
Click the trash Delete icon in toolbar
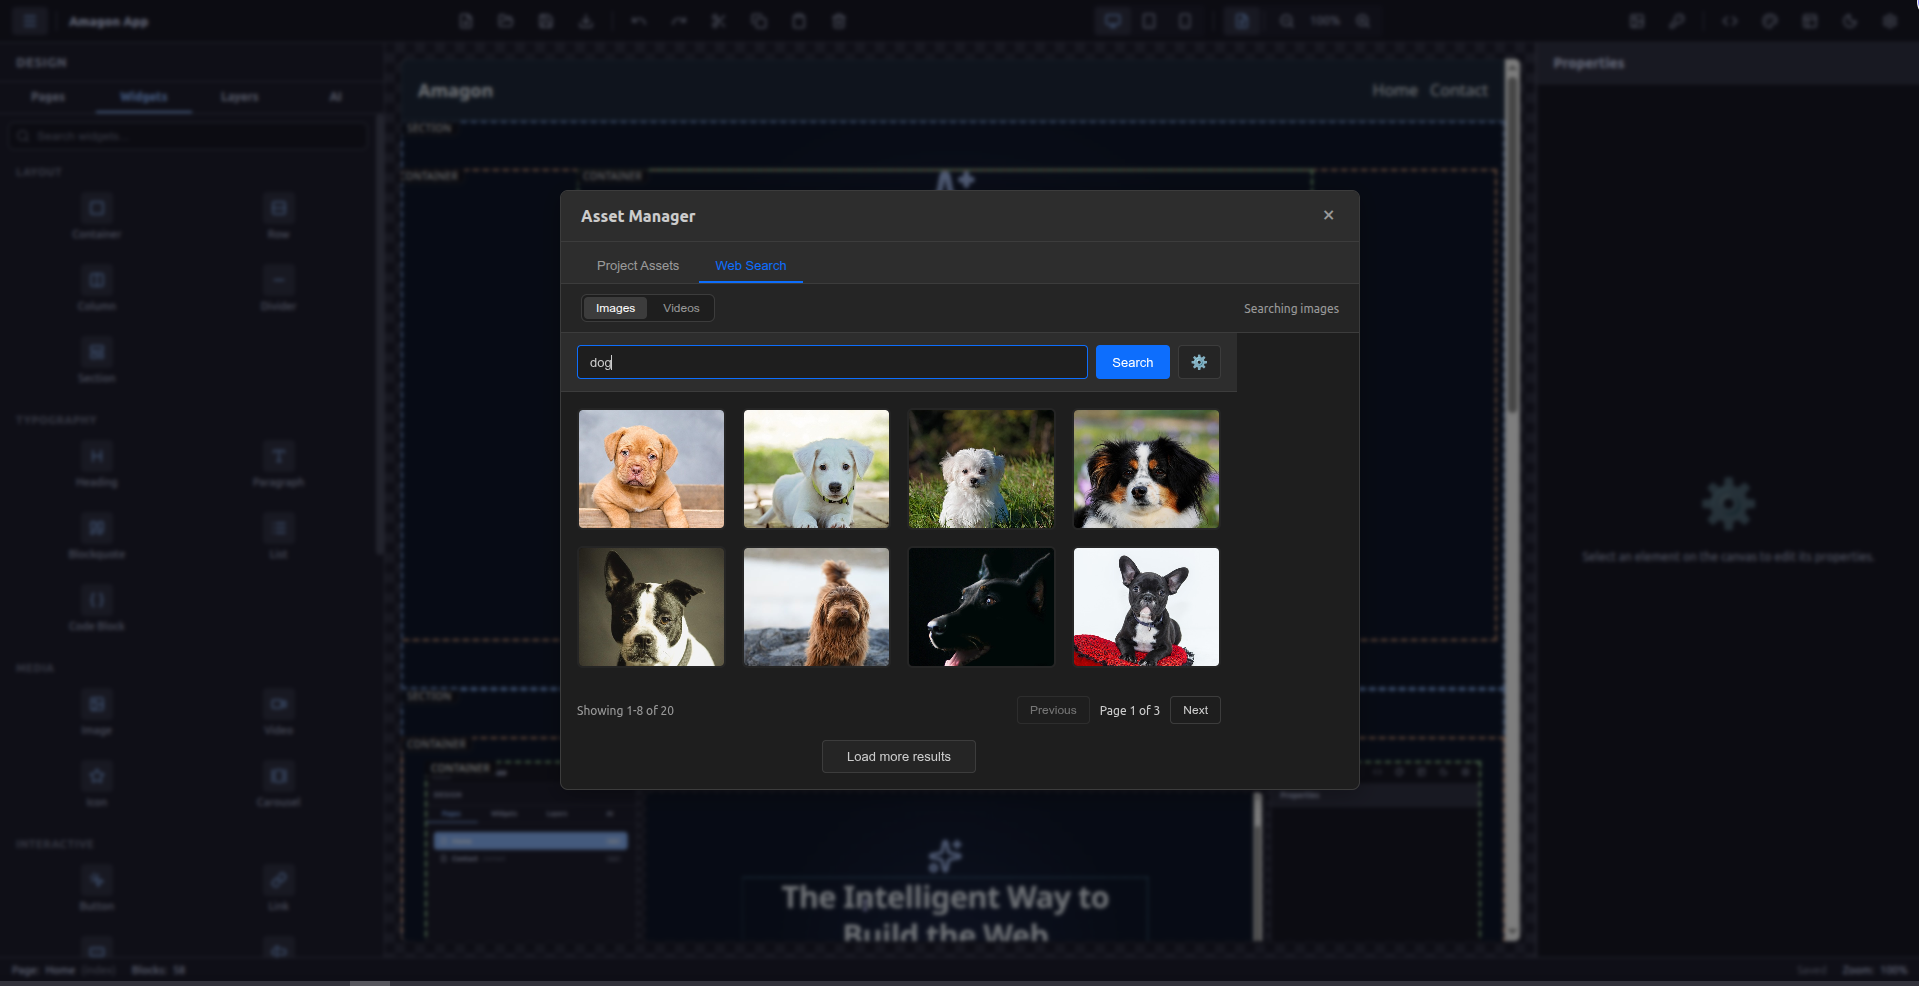pos(839,21)
